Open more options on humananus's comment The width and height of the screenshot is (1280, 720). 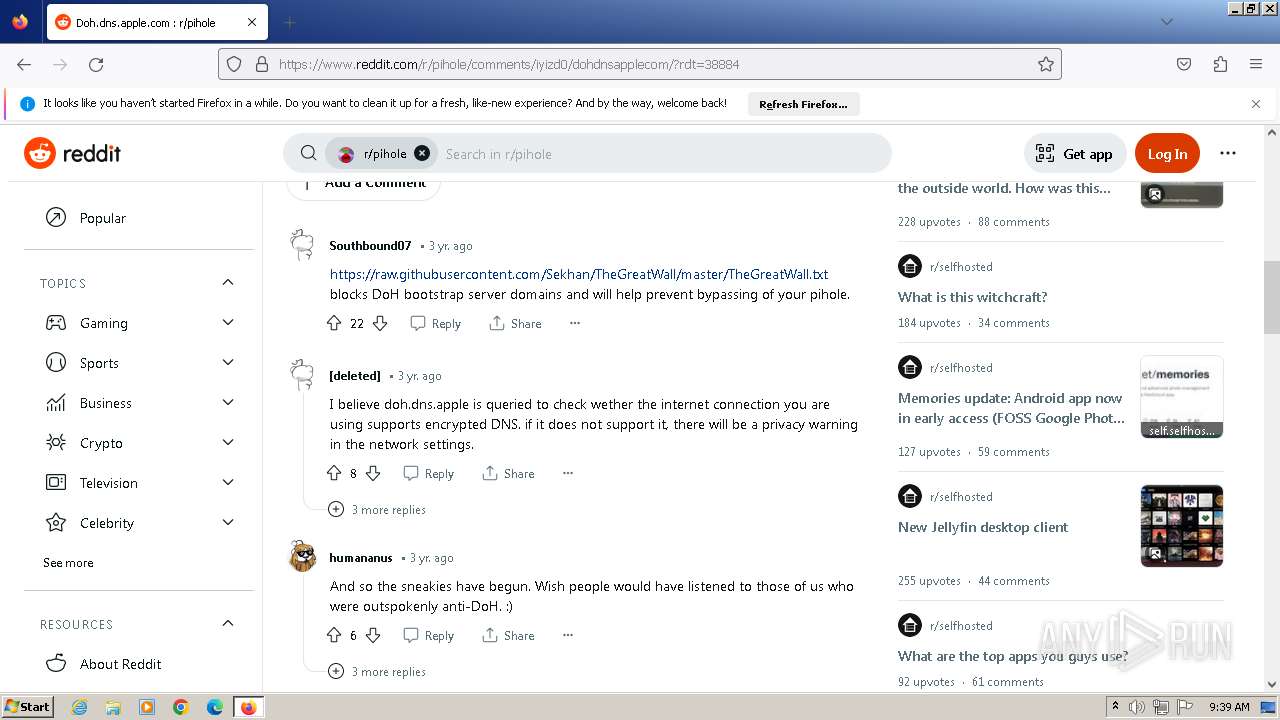point(567,635)
